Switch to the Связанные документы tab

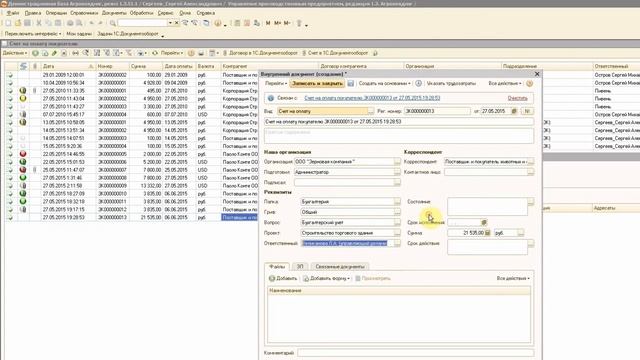(x=340, y=267)
